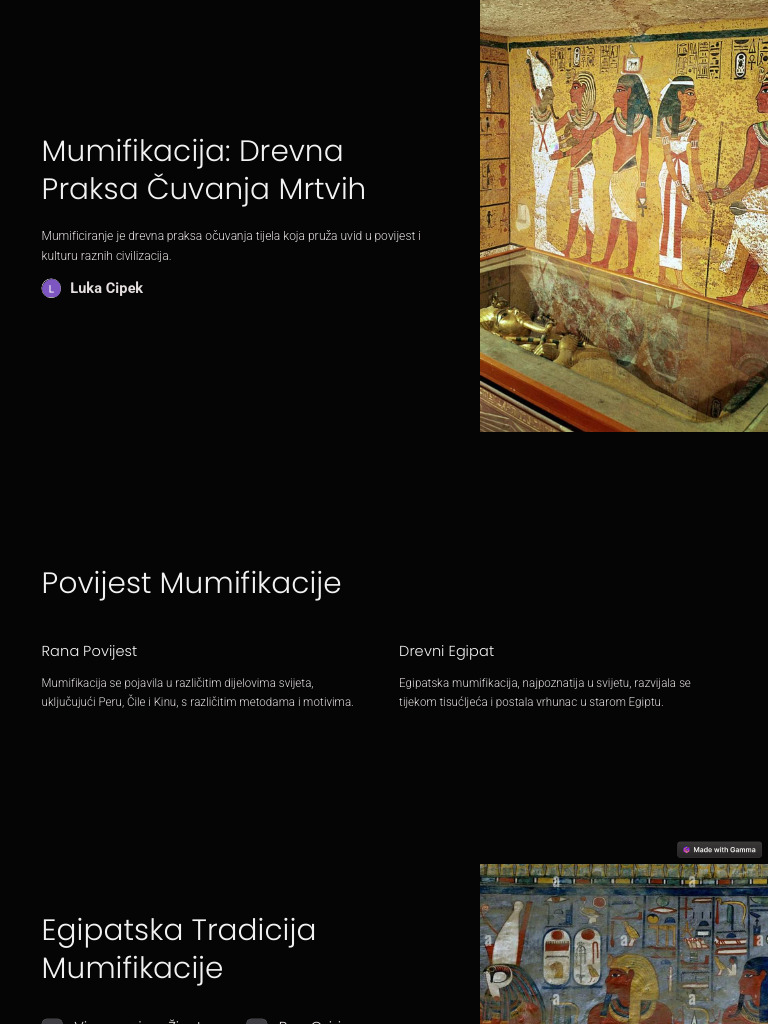768x1024 pixels.
Task: Open the Egyptian tomb painting image
Action: coord(624,216)
